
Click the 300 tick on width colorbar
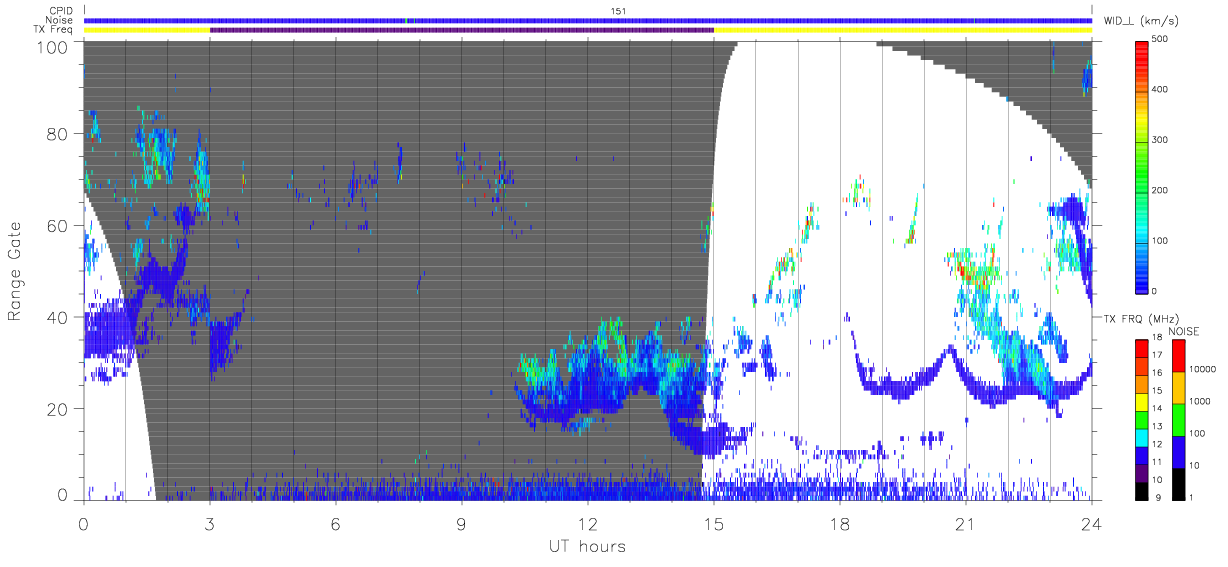click(1161, 139)
